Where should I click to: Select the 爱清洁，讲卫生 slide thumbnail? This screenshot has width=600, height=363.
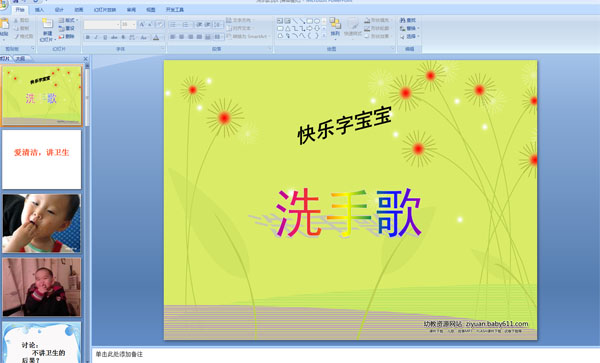(x=42, y=159)
